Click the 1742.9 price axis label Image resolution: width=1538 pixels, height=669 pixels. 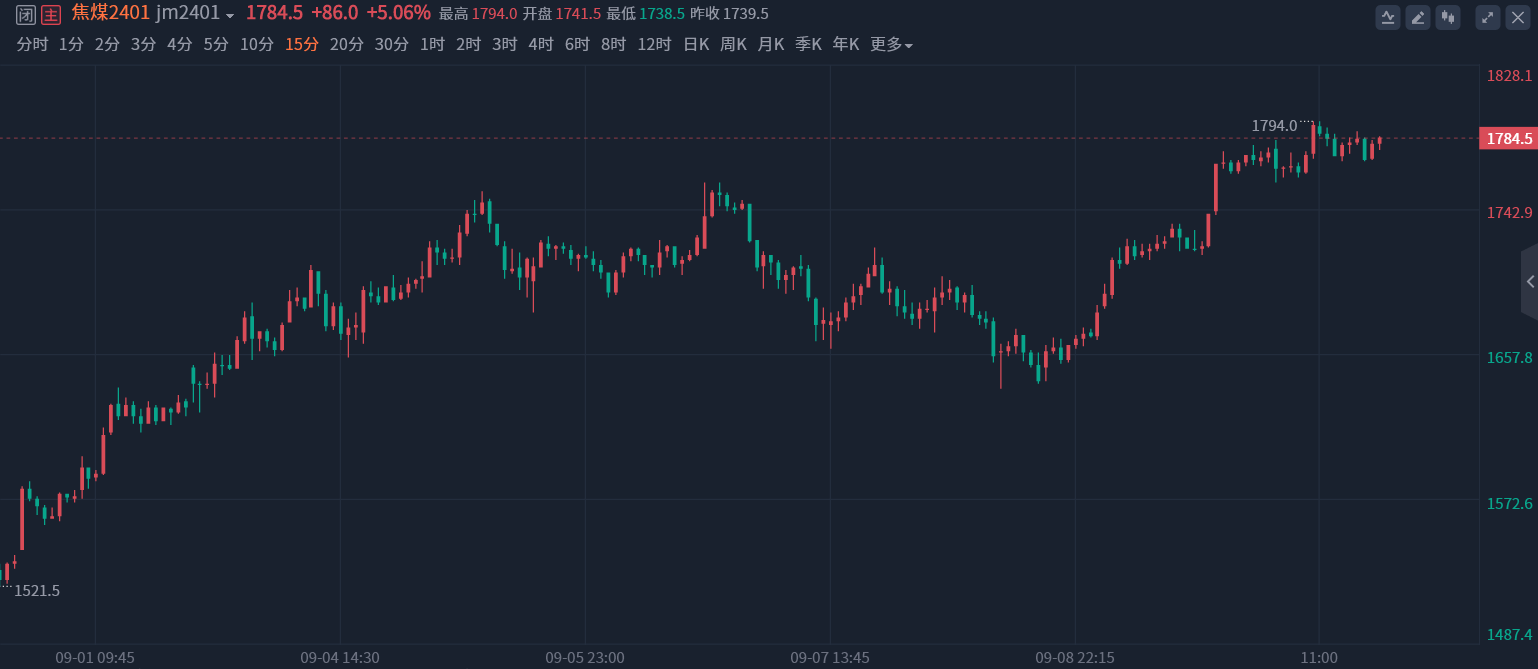click(1510, 213)
